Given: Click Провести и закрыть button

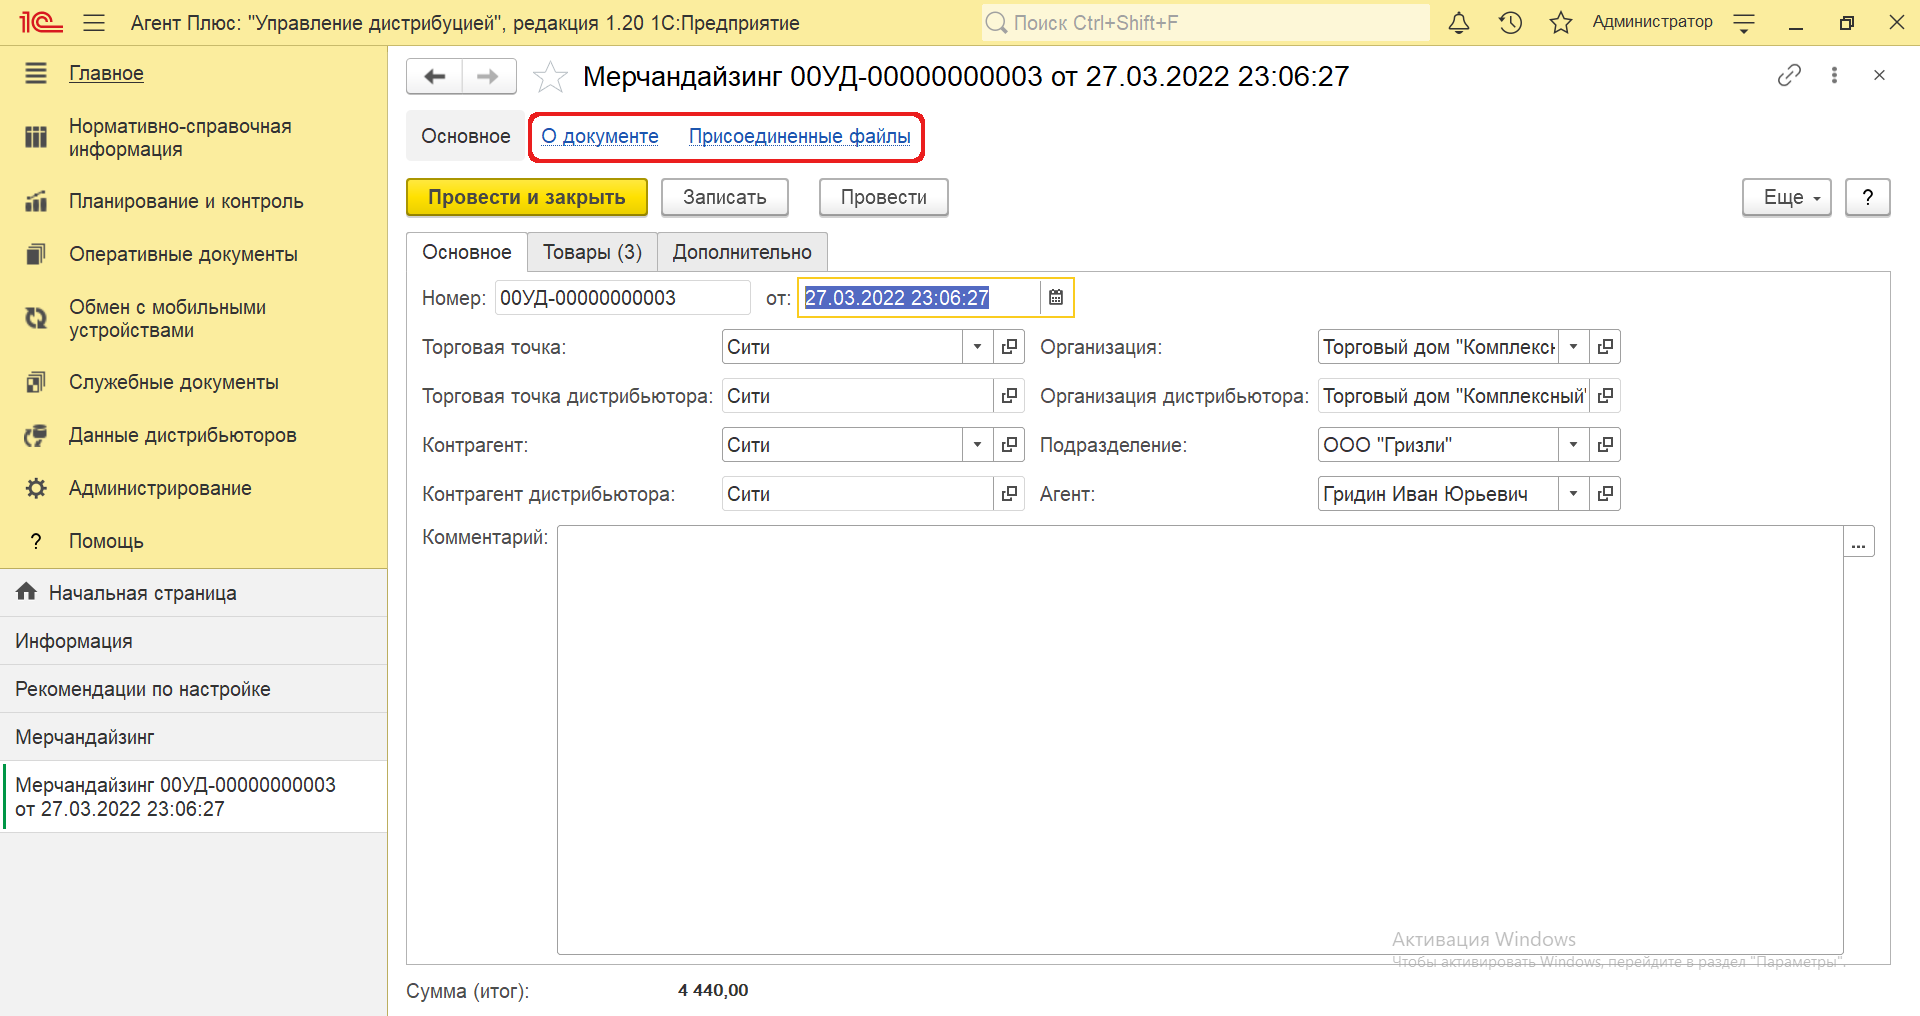Looking at the screenshot, I should tap(527, 197).
